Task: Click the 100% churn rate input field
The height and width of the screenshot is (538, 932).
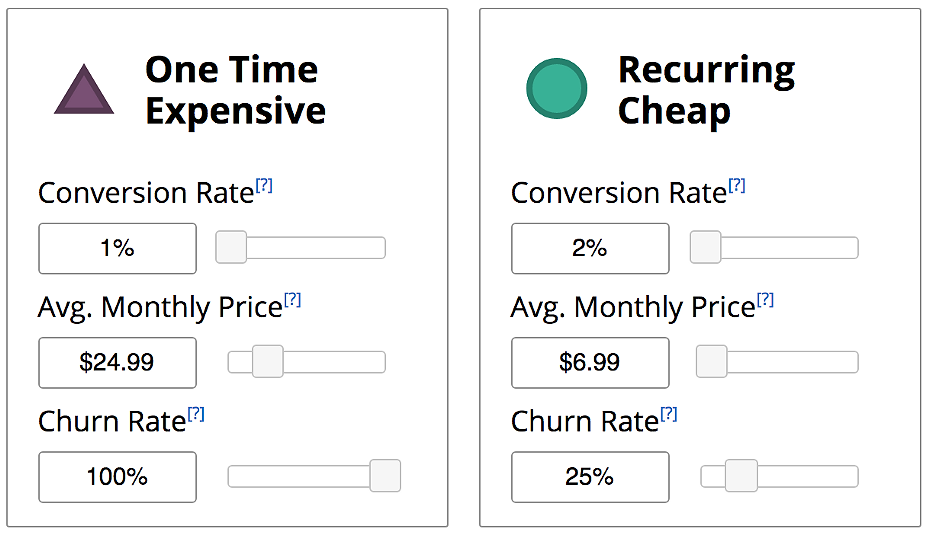Action: [x=118, y=477]
